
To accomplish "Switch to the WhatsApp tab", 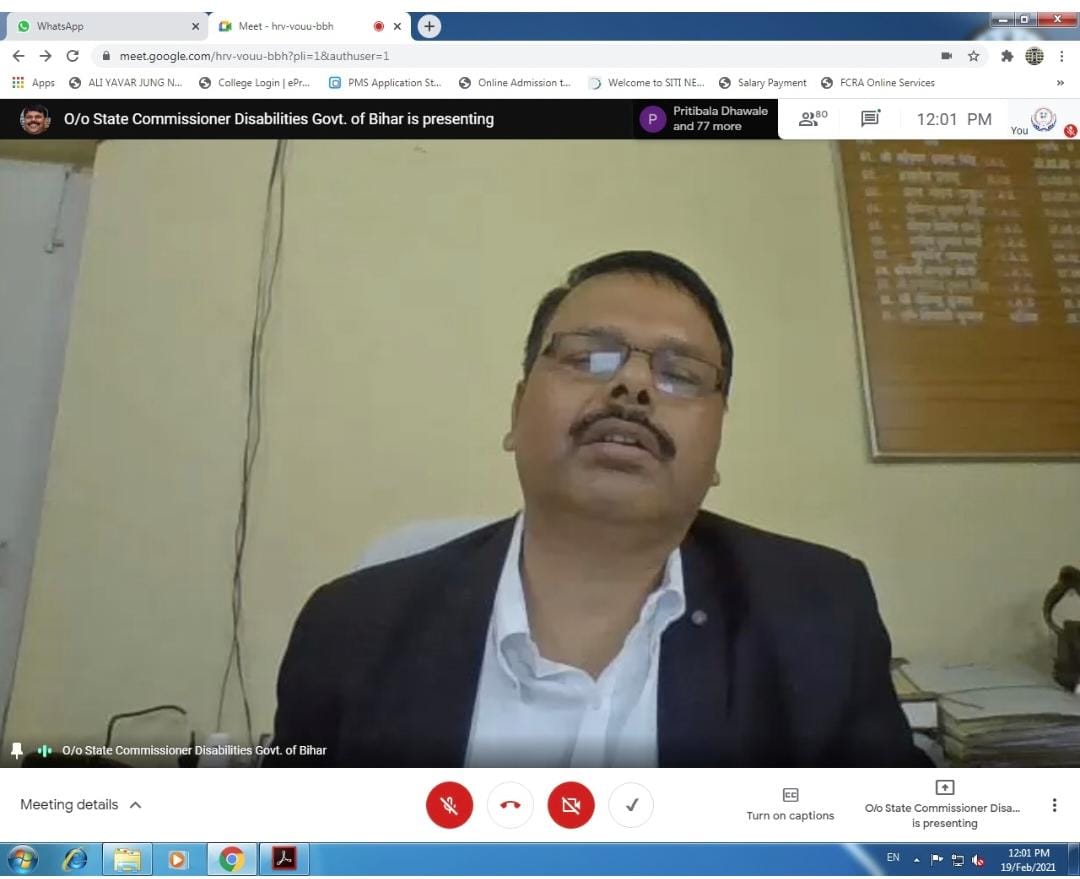I will click(100, 26).
